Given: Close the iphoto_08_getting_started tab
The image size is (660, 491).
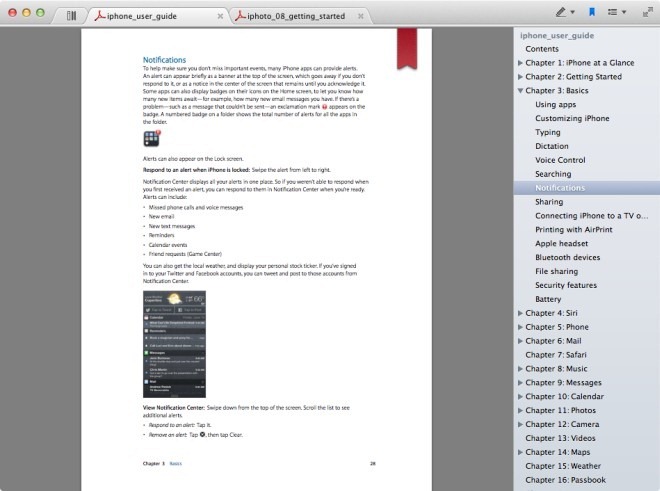Looking at the screenshot, I should point(361,16).
